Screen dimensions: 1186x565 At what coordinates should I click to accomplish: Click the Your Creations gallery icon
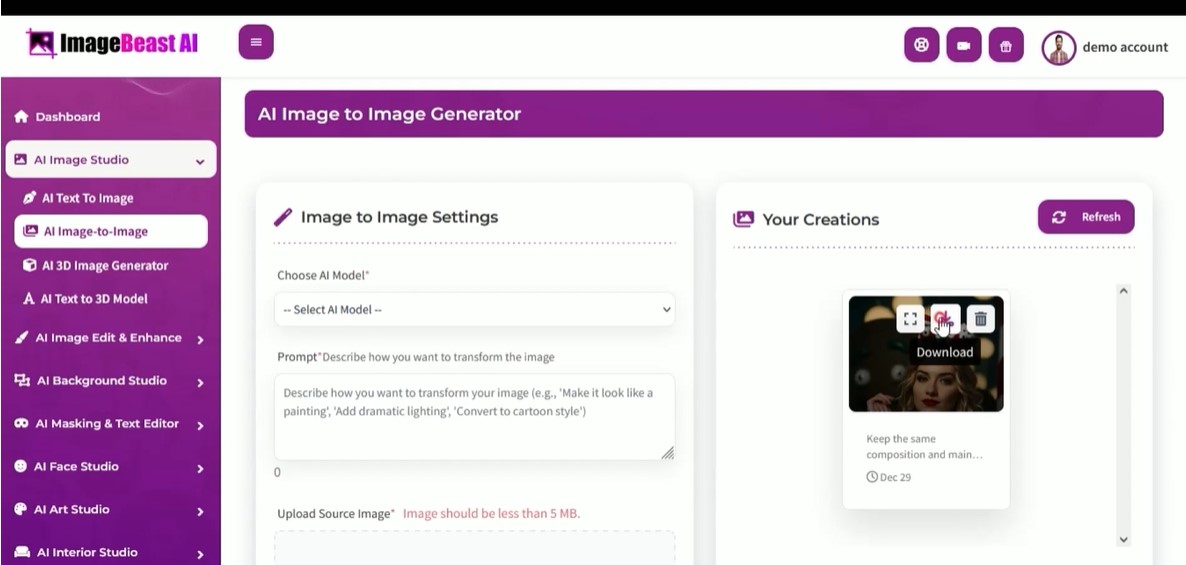744,219
